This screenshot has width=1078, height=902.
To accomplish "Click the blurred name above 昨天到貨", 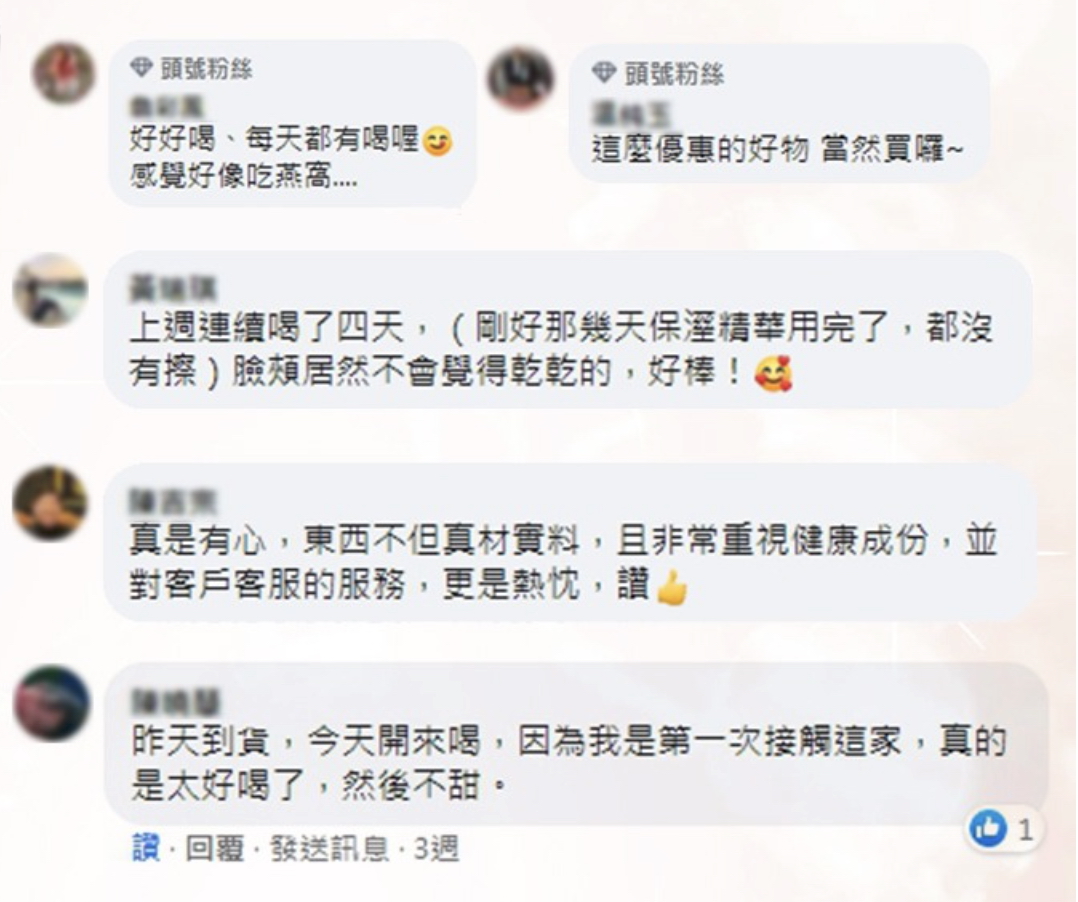I will tap(176, 703).
